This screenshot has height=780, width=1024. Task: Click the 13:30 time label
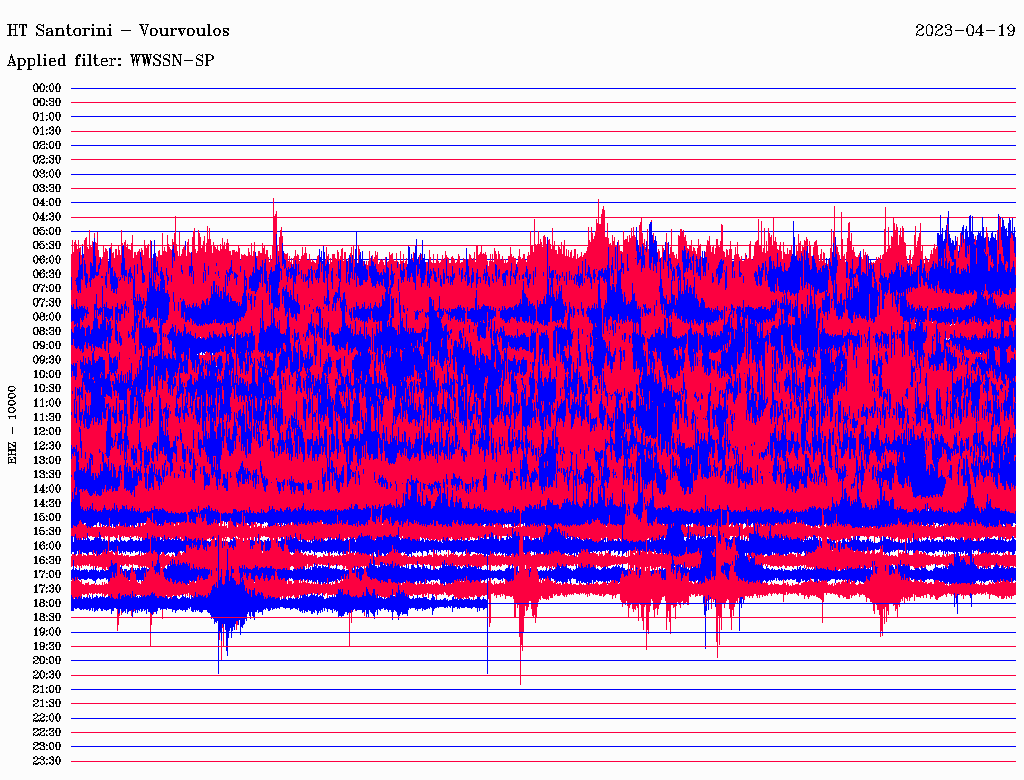tap(47, 474)
